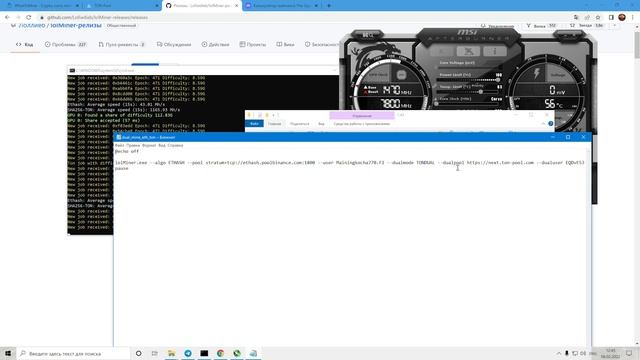This screenshot has height=360, width=640.
Task: Switch to the first Chrome tab
Action: point(41,6)
